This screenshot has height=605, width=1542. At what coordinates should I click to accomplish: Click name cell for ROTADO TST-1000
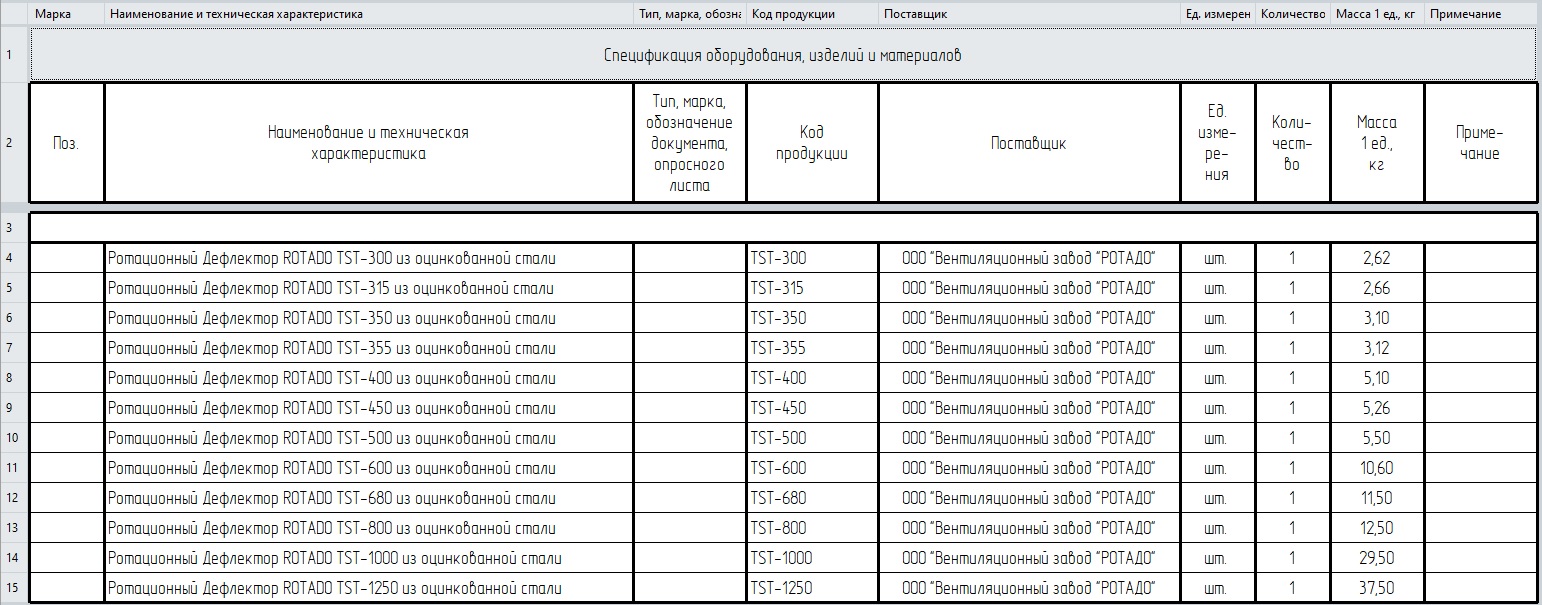[x=369, y=558]
